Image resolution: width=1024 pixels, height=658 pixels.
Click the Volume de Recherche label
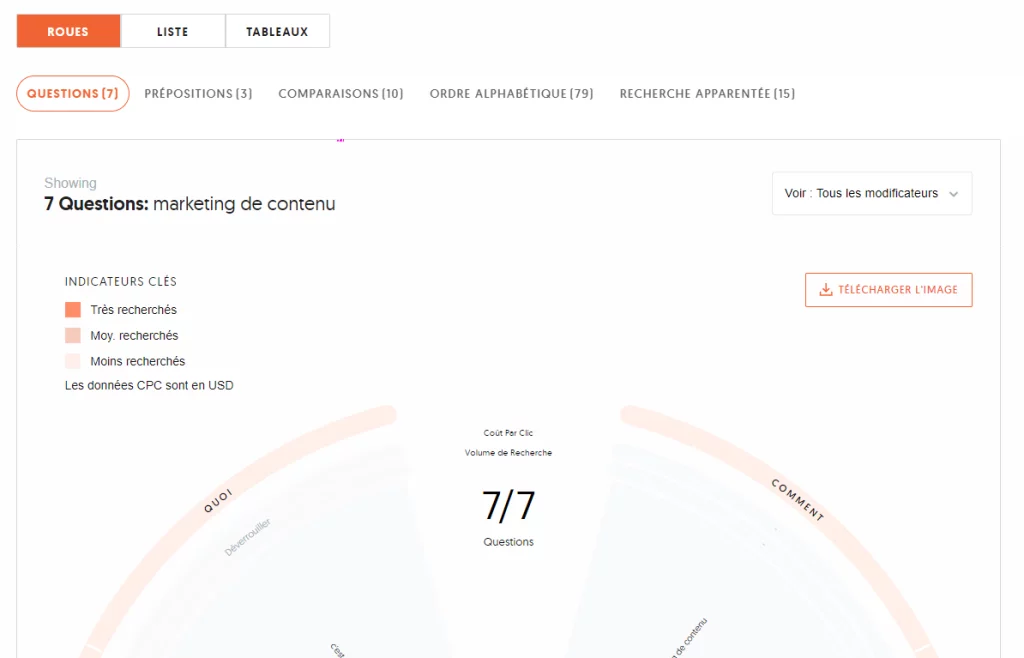(x=508, y=452)
